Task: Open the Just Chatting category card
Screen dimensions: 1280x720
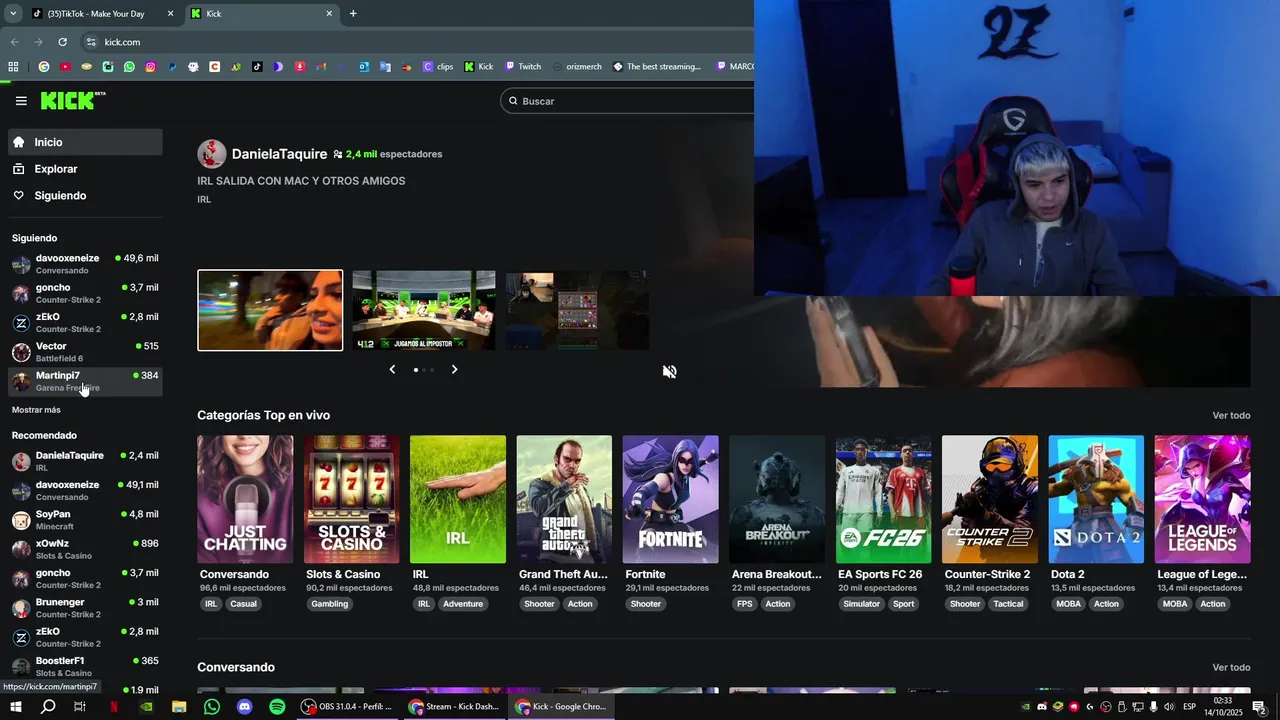Action: (x=245, y=499)
